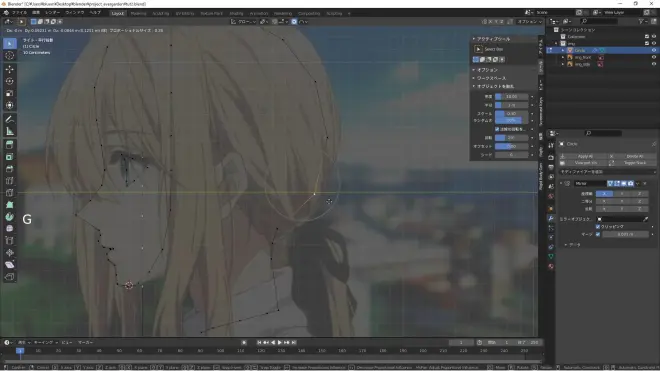Viewport: 660px width, 371px height.
Task: Select the Inset Faces tool
Action: coord(10,157)
